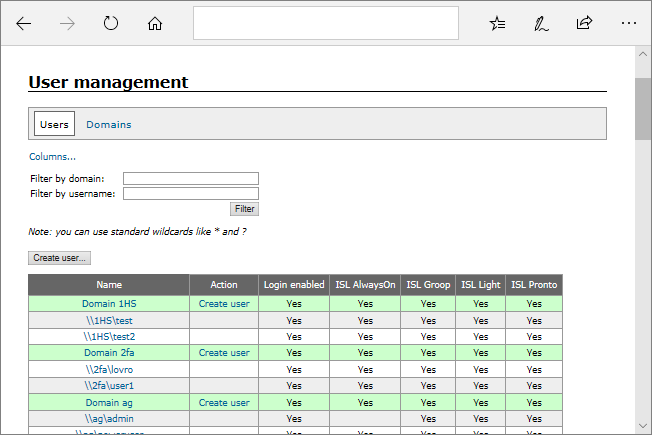Viewport: 652px width, 435px height.
Task: Open the browser more options ellipsis
Action: coord(628,23)
